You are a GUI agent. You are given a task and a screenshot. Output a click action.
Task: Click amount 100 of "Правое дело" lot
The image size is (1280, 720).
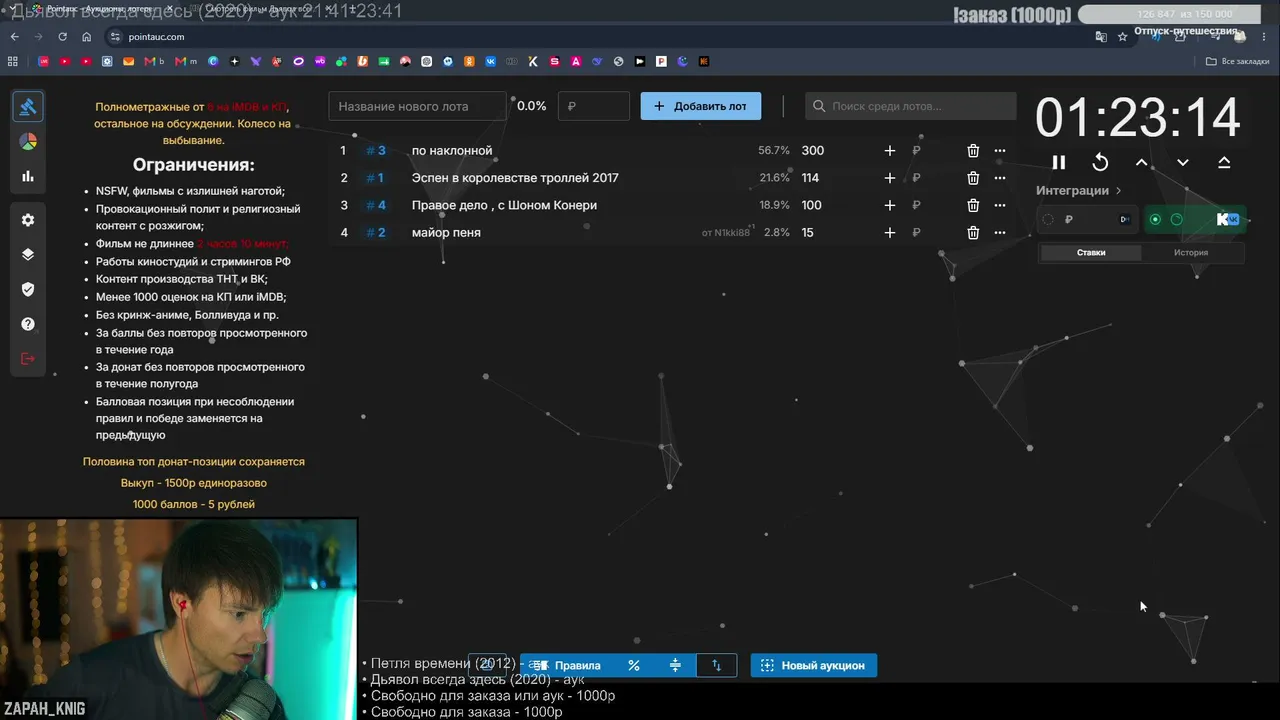(811, 205)
